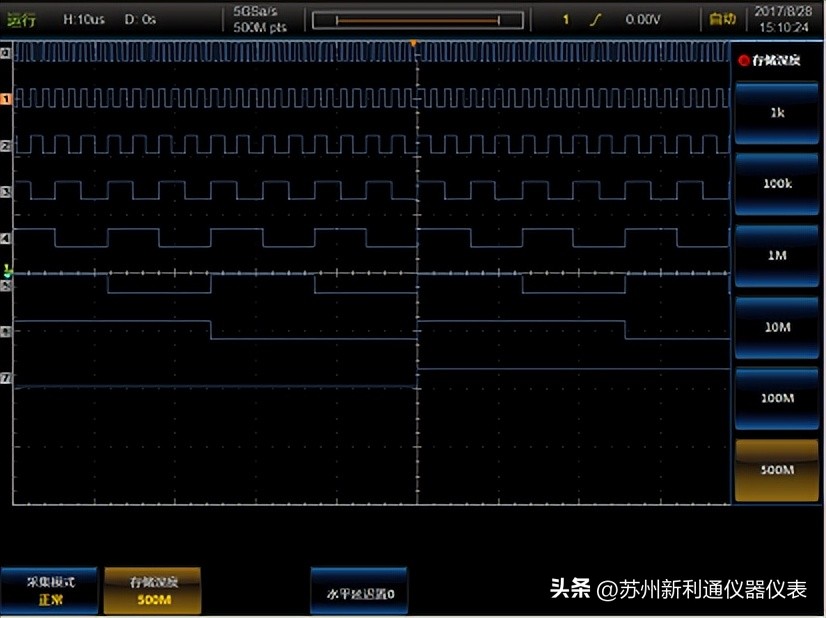This screenshot has width=826, height=618.
Task: Select the 1k memory depth option
Action: (x=778, y=113)
